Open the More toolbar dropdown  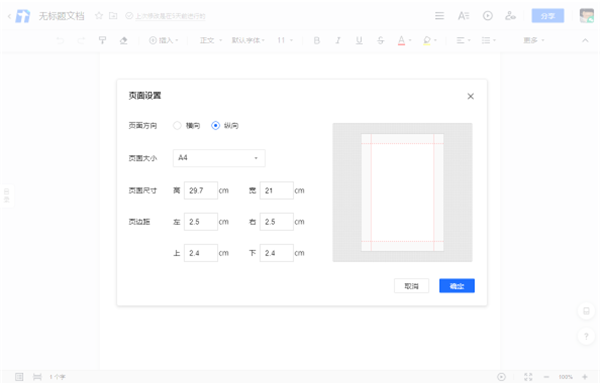534,40
